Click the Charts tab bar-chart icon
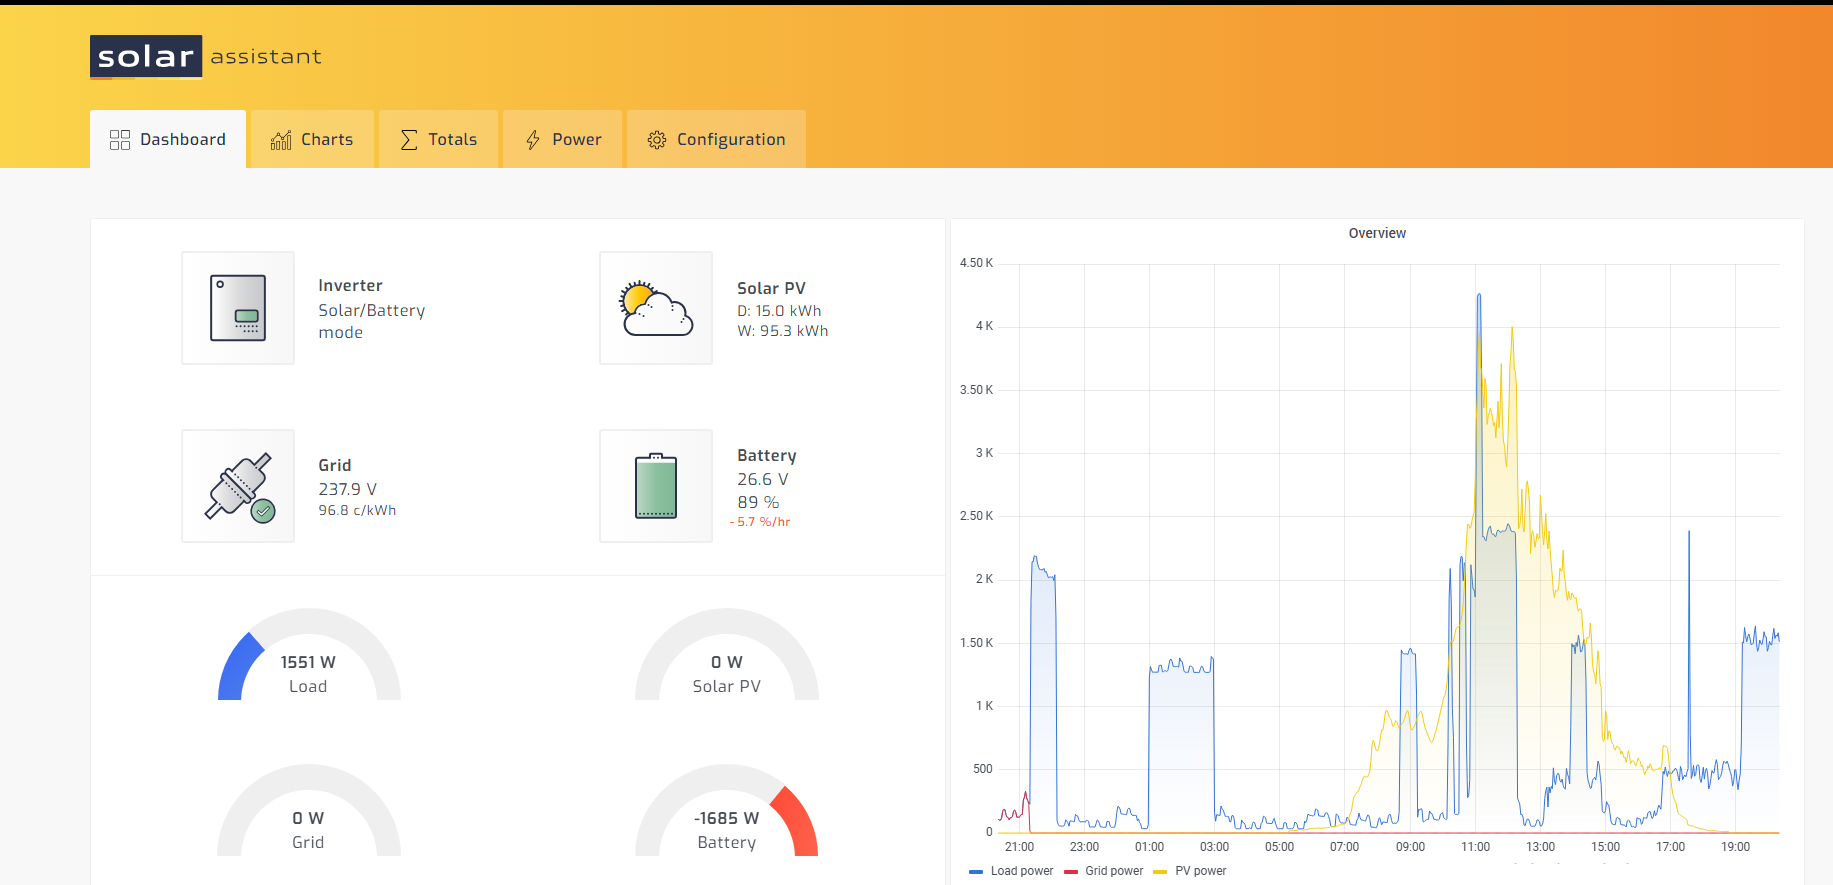This screenshot has width=1833, height=885. (281, 140)
